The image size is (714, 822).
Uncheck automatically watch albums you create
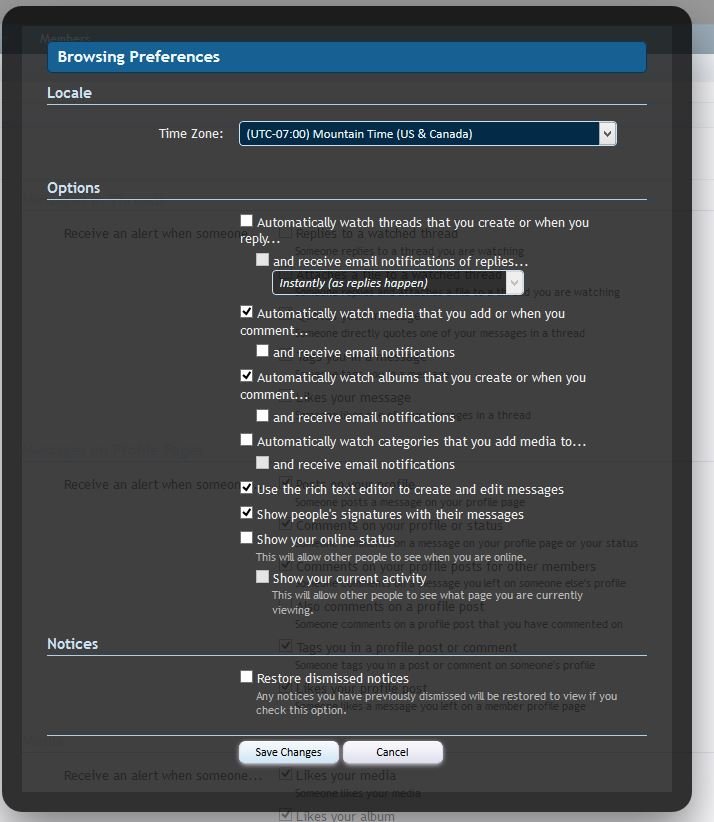[x=246, y=376]
